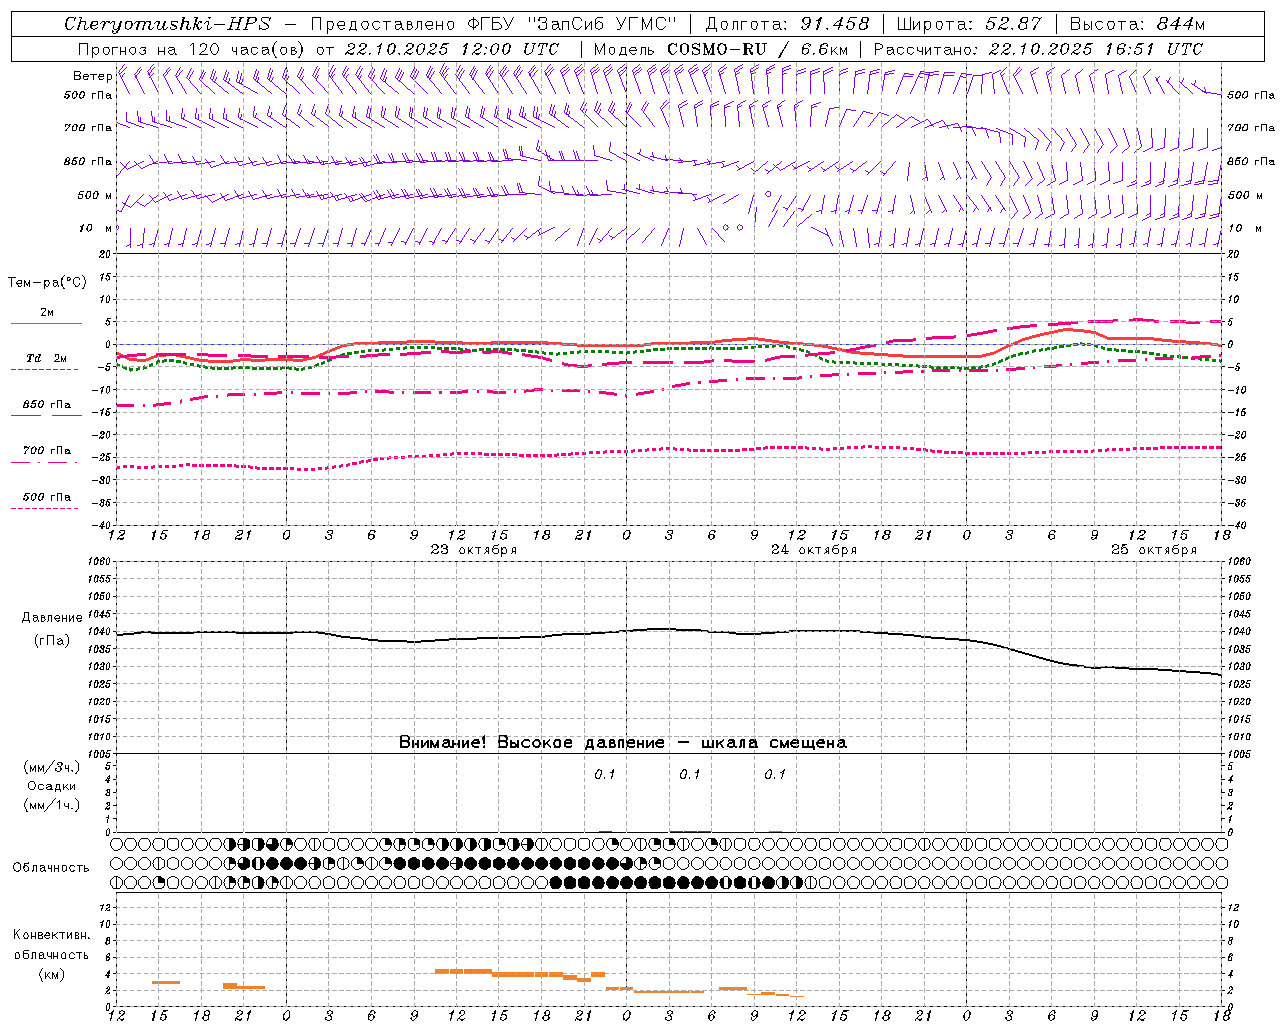Screen dimensions: 1280x1024
Task: Click the "Конвективн." convective cloud label
Action: coord(52,935)
